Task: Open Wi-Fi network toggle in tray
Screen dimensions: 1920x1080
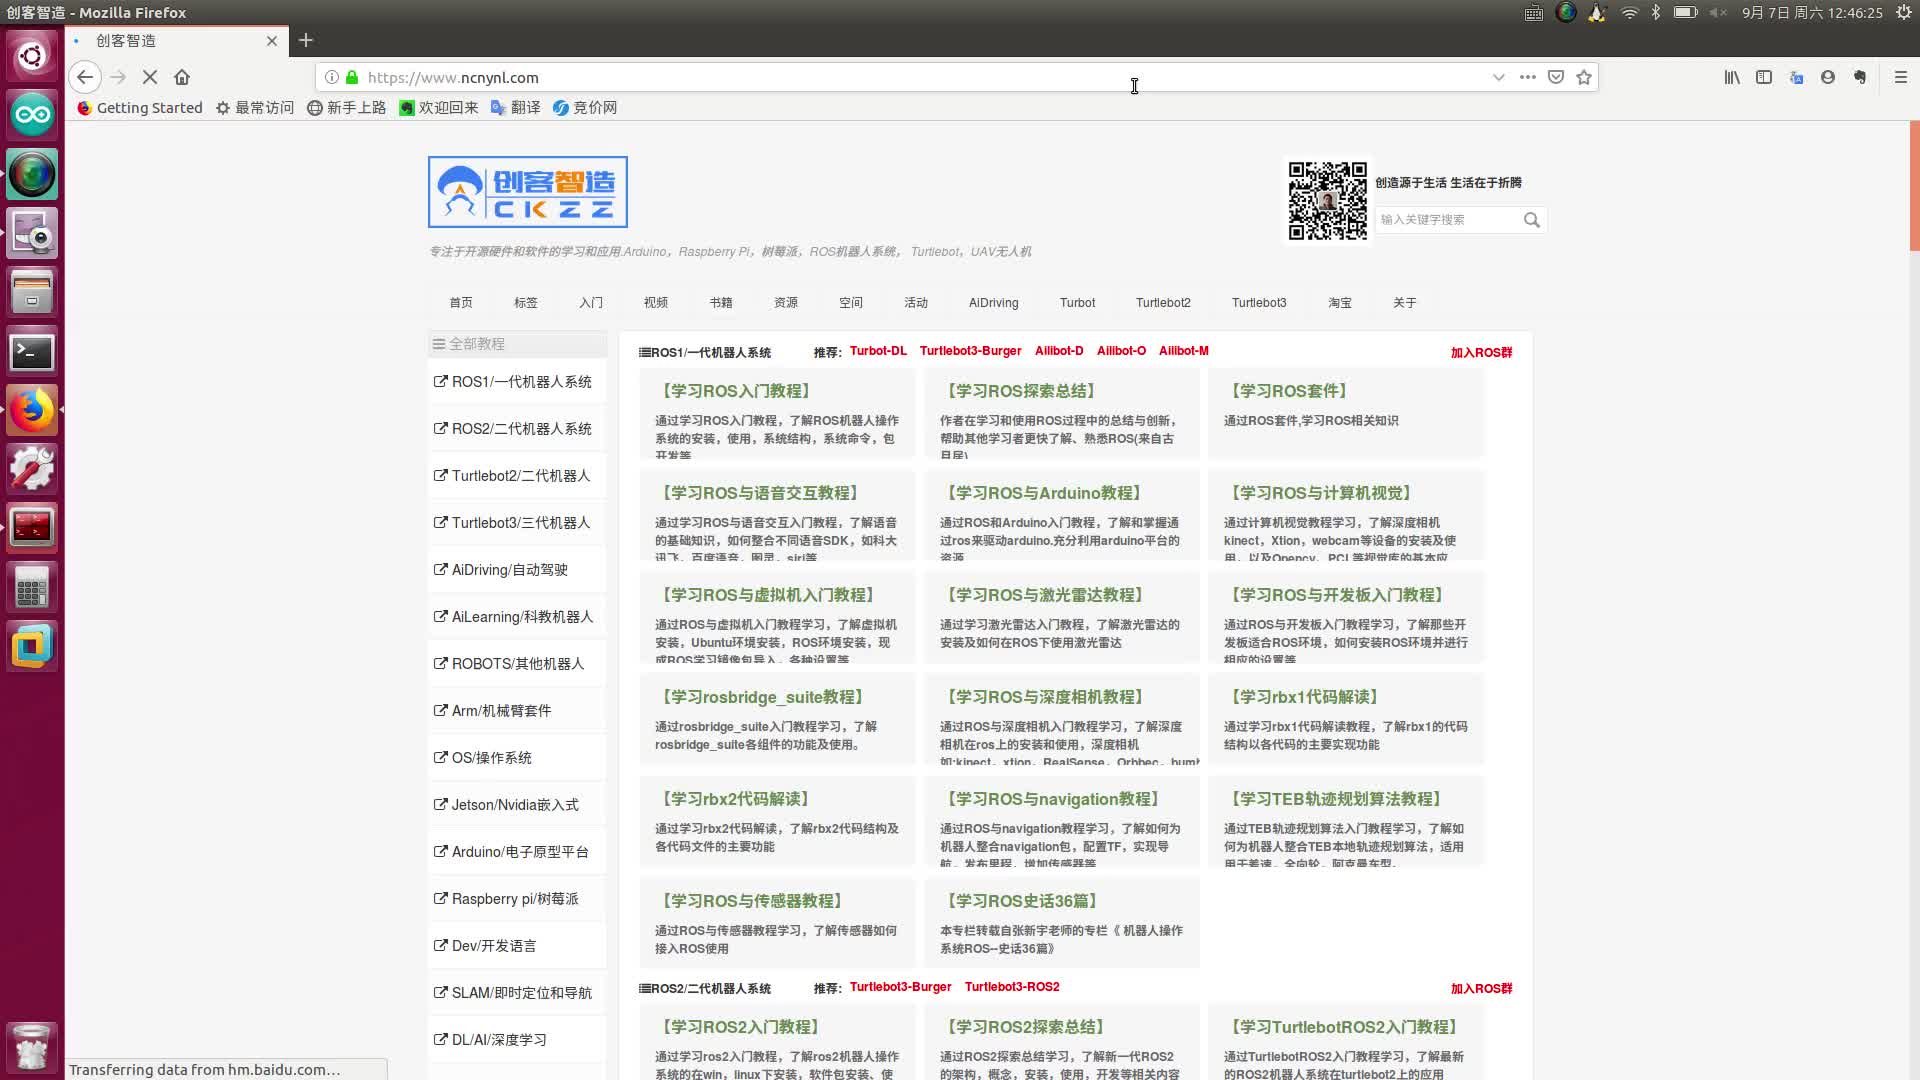Action: click(x=1629, y=13)
